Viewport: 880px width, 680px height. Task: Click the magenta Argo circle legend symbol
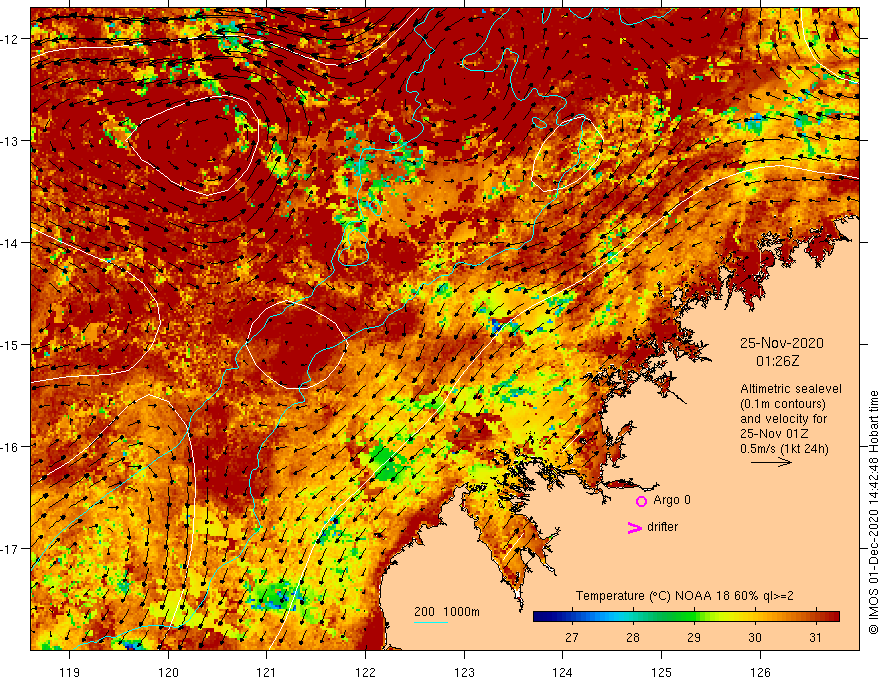tap(641, 501)
